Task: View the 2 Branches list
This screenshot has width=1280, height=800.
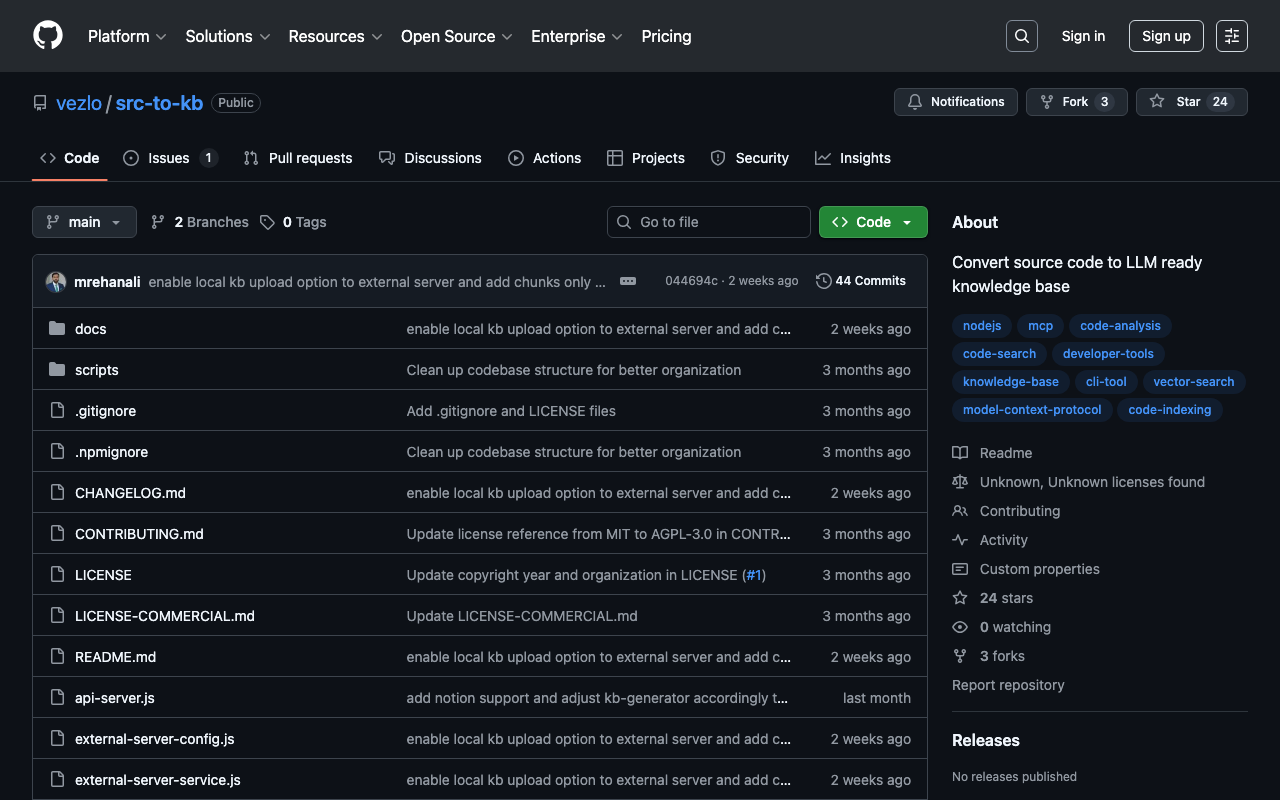Action: click(x=200, y=222)
